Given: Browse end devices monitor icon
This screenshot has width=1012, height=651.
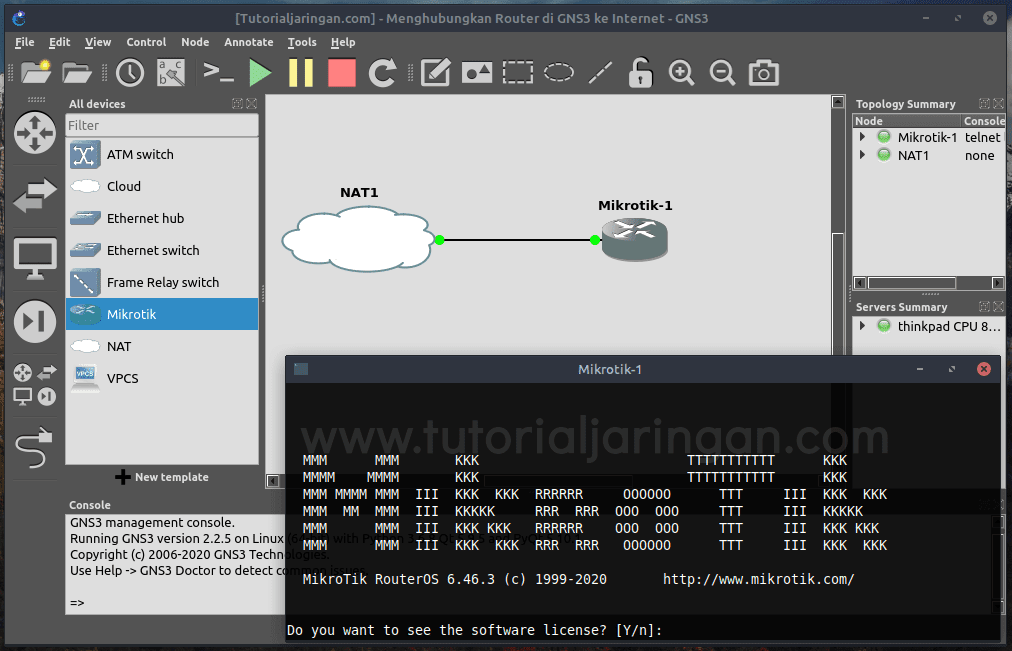Looking at the screenshot, I should [x=35, y=258].
